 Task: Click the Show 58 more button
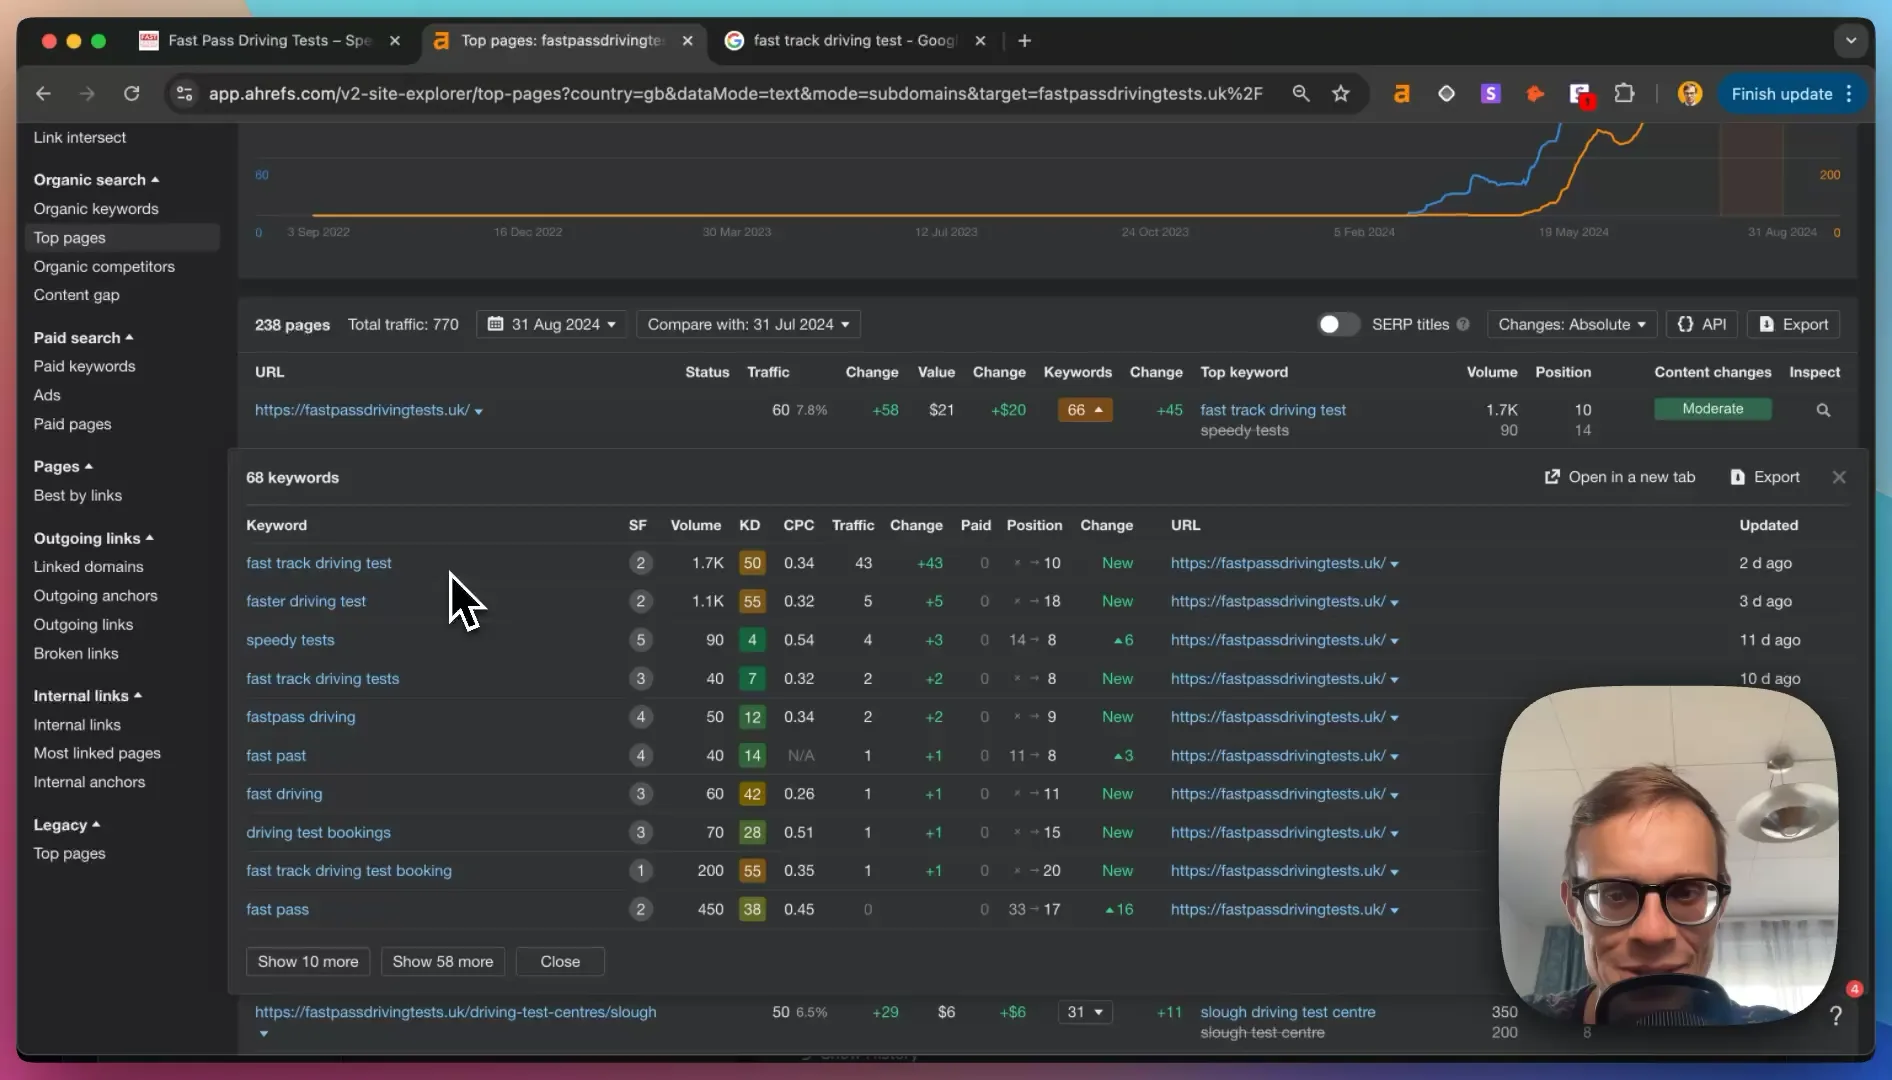tap(443, 962)
